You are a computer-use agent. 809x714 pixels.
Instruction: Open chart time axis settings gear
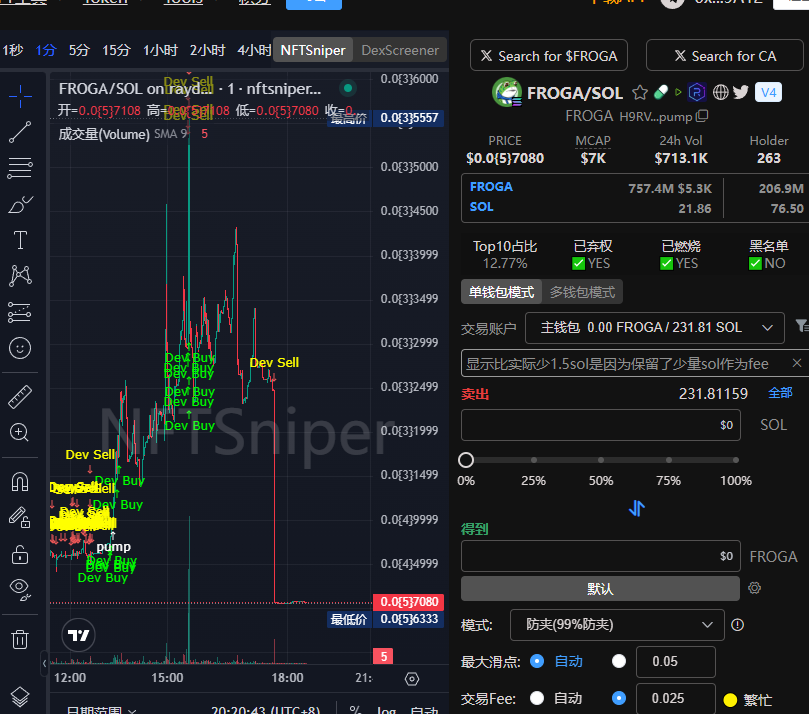(412, 678)
